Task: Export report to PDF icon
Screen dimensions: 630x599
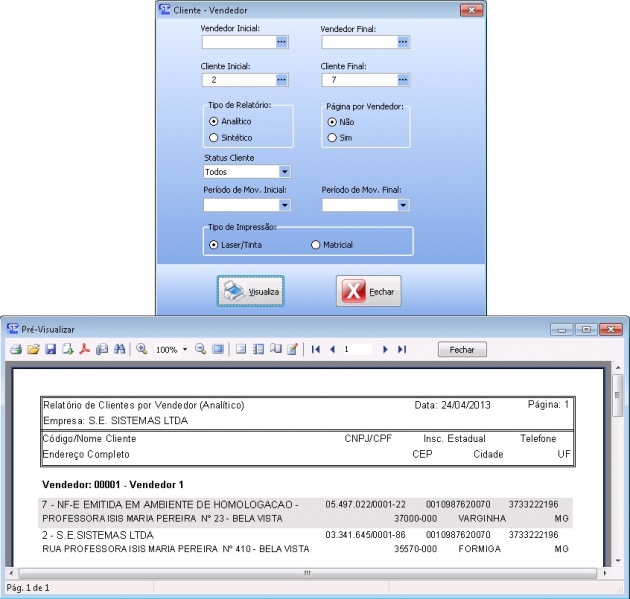Action: point(85,349)
